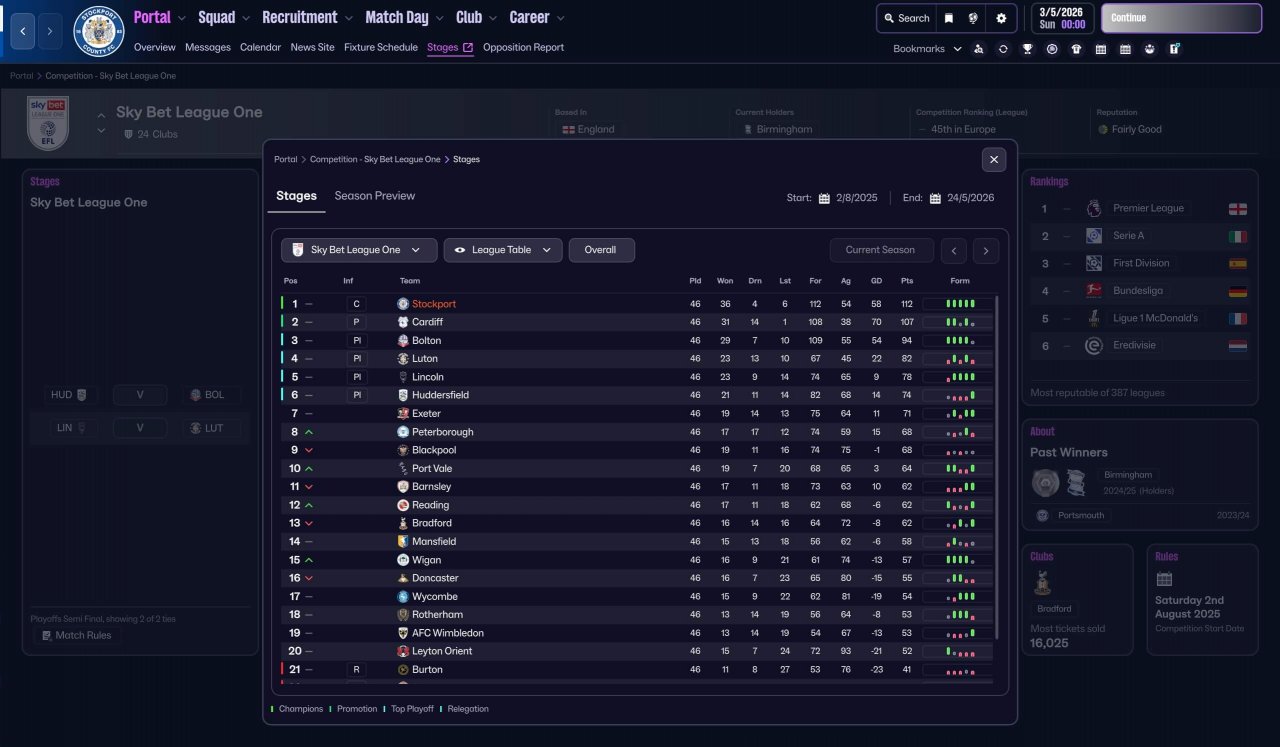The height and width of the screenshot is (747, 1280).
Task: Click the shirt icon in the shortcuts row
Action: click(1076, 49)
